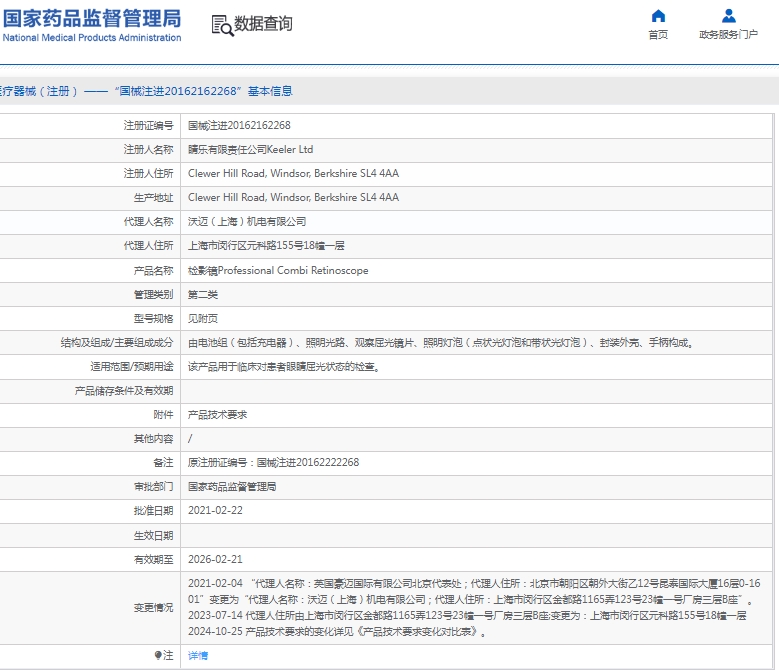Click the 国家药品监督管理局 logo
This screenshot has height=670, width=779.
click(x=92, y=18)
